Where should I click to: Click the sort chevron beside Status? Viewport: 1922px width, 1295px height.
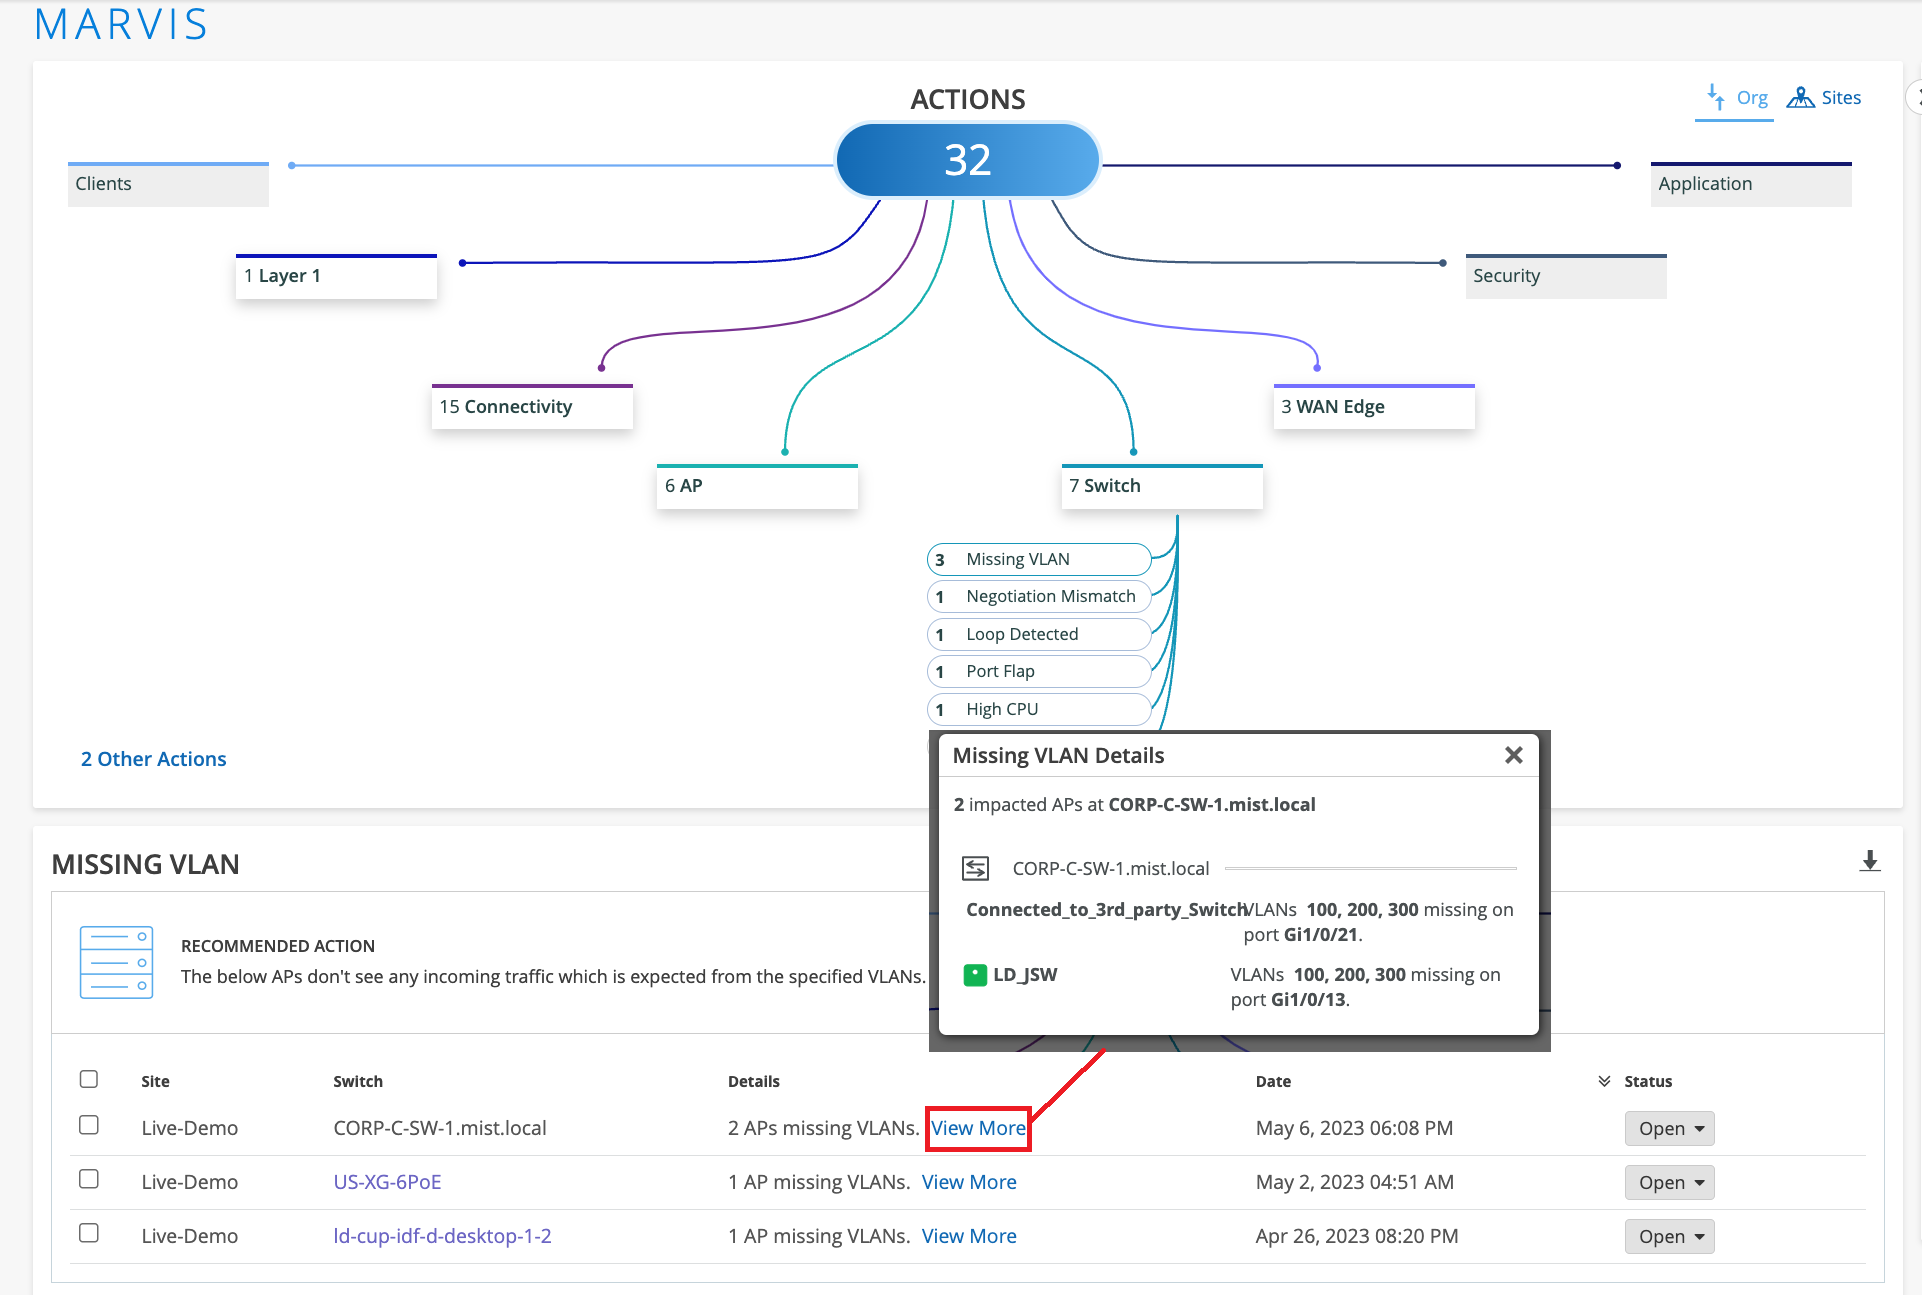[x=1604, y=1081]
